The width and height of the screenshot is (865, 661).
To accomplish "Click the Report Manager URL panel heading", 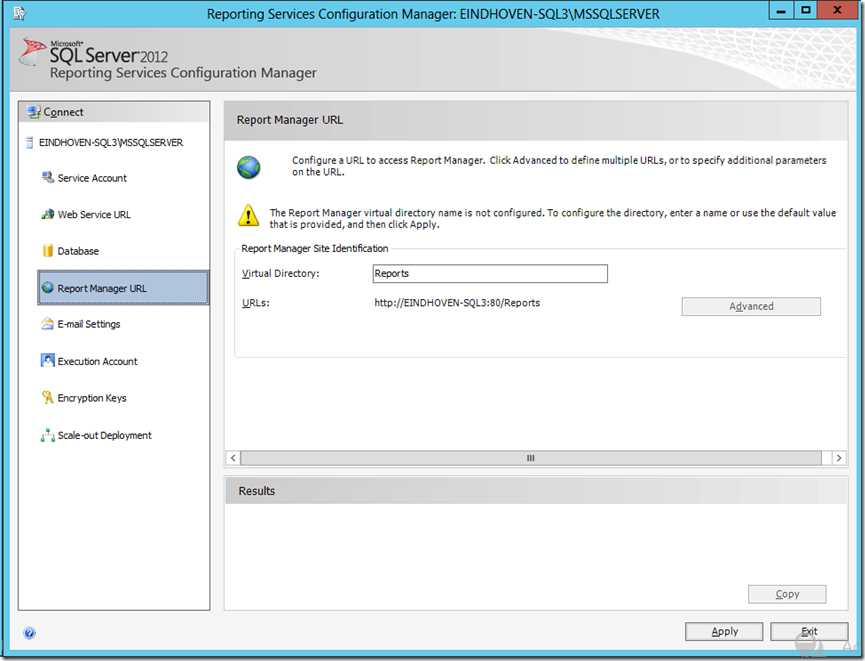I will click(290, 120).
